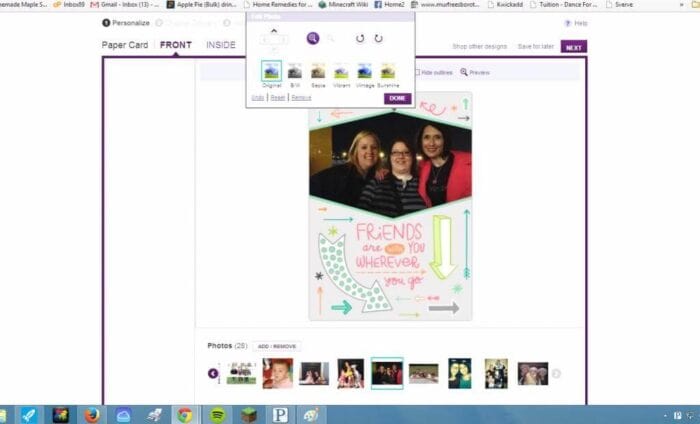Click the Personalize step
The width and height of the screenshot is (700, 424).
[126, 23]
